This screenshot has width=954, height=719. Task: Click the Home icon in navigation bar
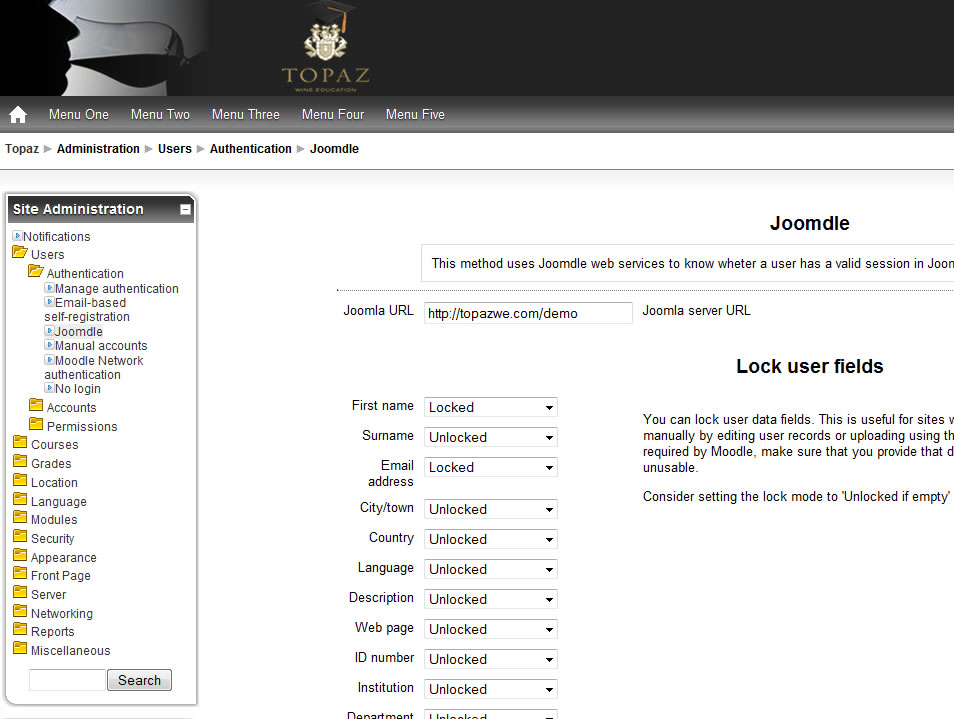(18, 115)
